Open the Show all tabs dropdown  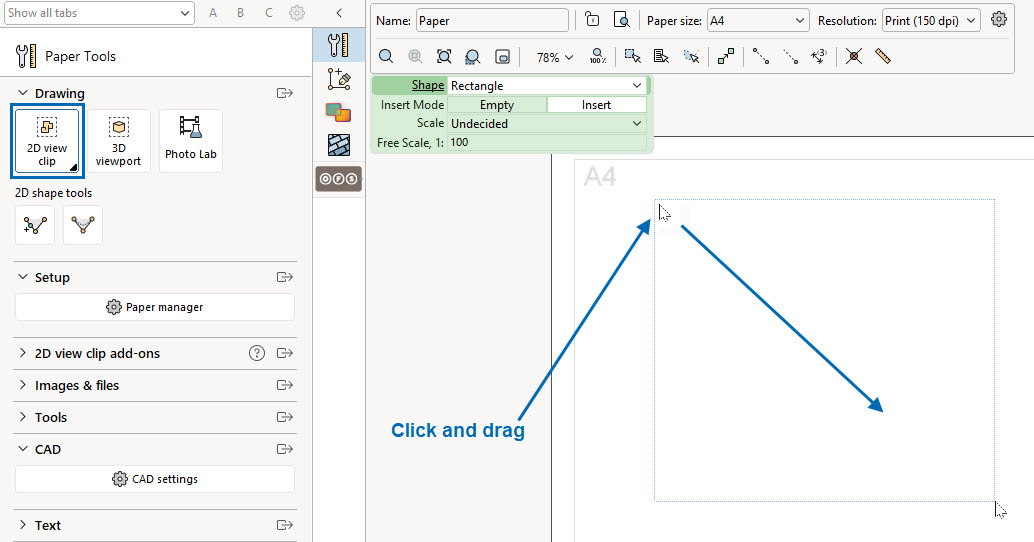[100, 13]
